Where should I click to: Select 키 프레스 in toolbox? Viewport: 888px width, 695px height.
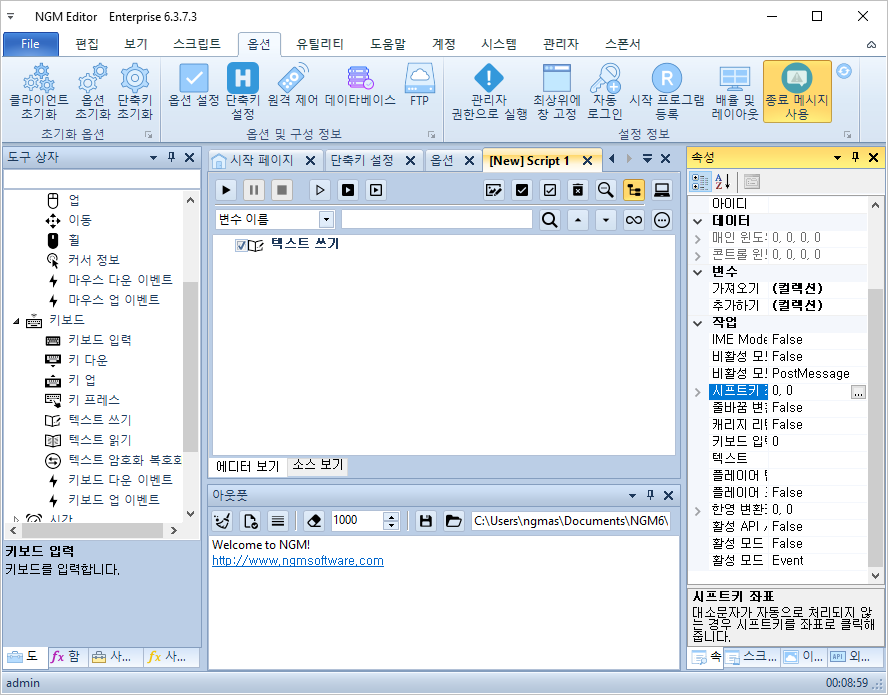(x=94, y=400)
